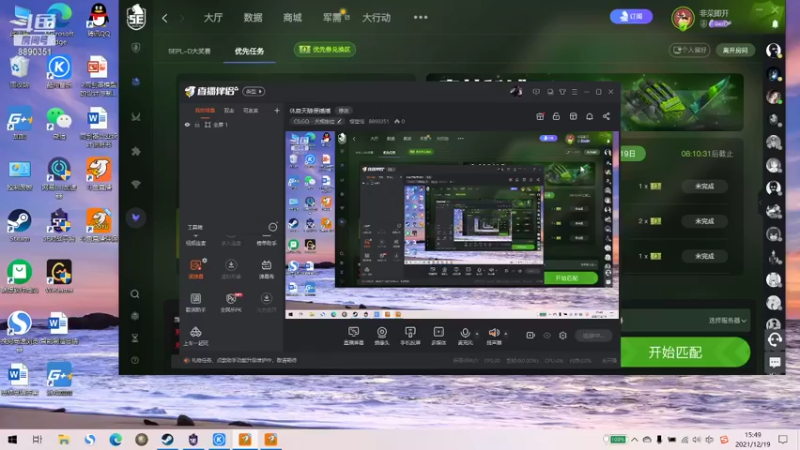Click the first 未完成 task button
Viewport: 800px width, 450px height.
click(x=704, y=186)
